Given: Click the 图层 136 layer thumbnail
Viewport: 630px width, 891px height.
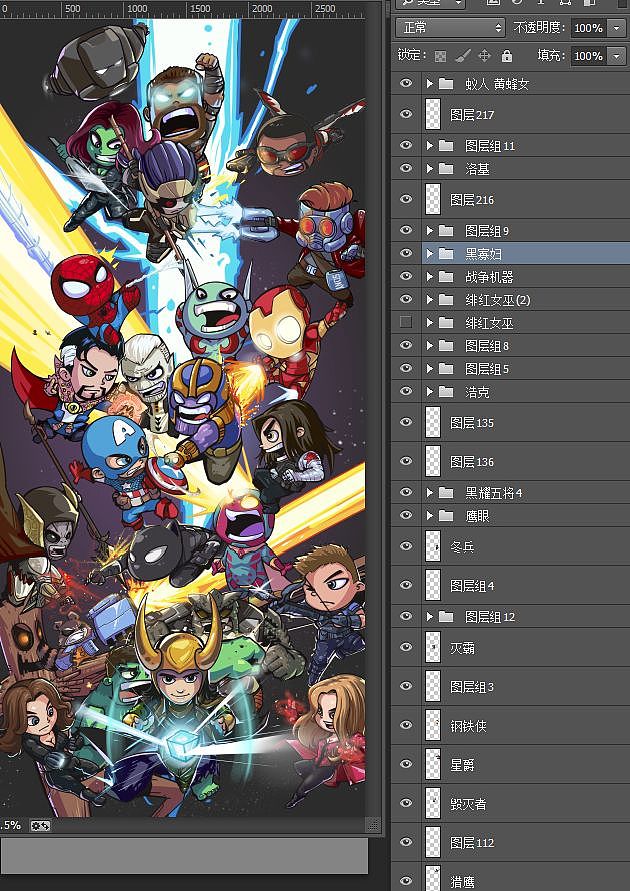Looking at the screenshot, I should [433, 461].
